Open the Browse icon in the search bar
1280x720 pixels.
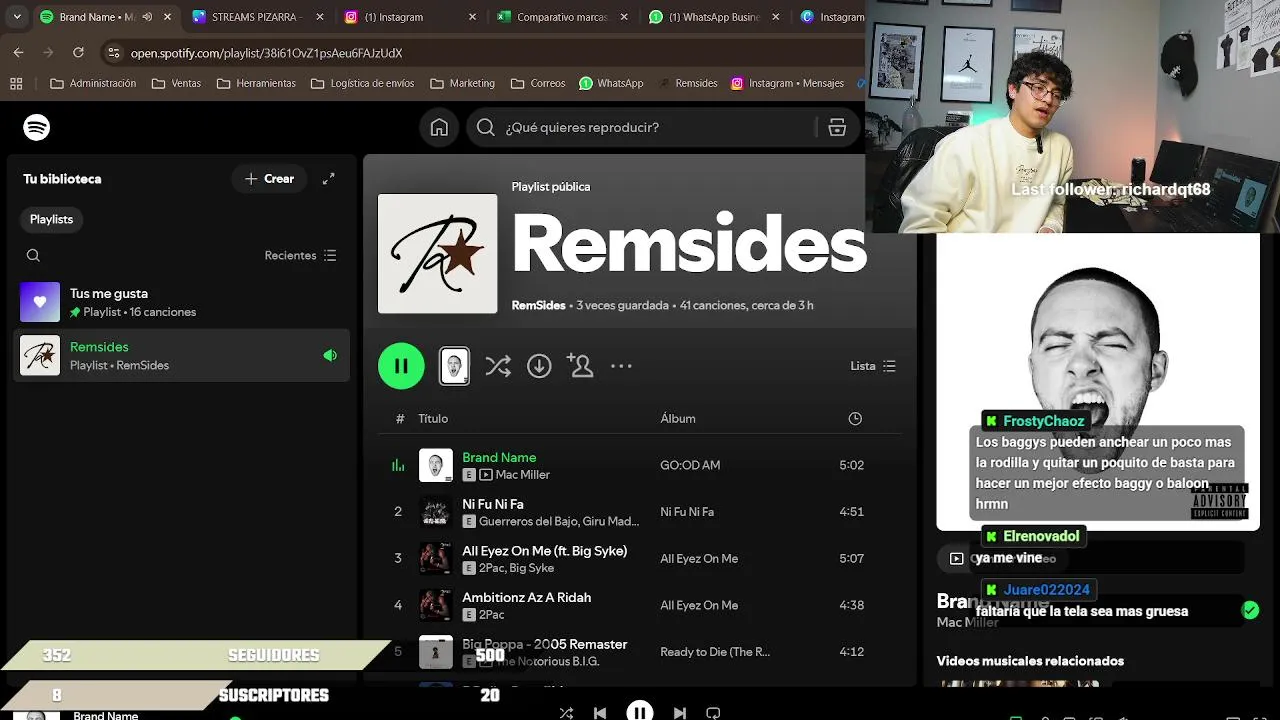click(x=837, y=127)
